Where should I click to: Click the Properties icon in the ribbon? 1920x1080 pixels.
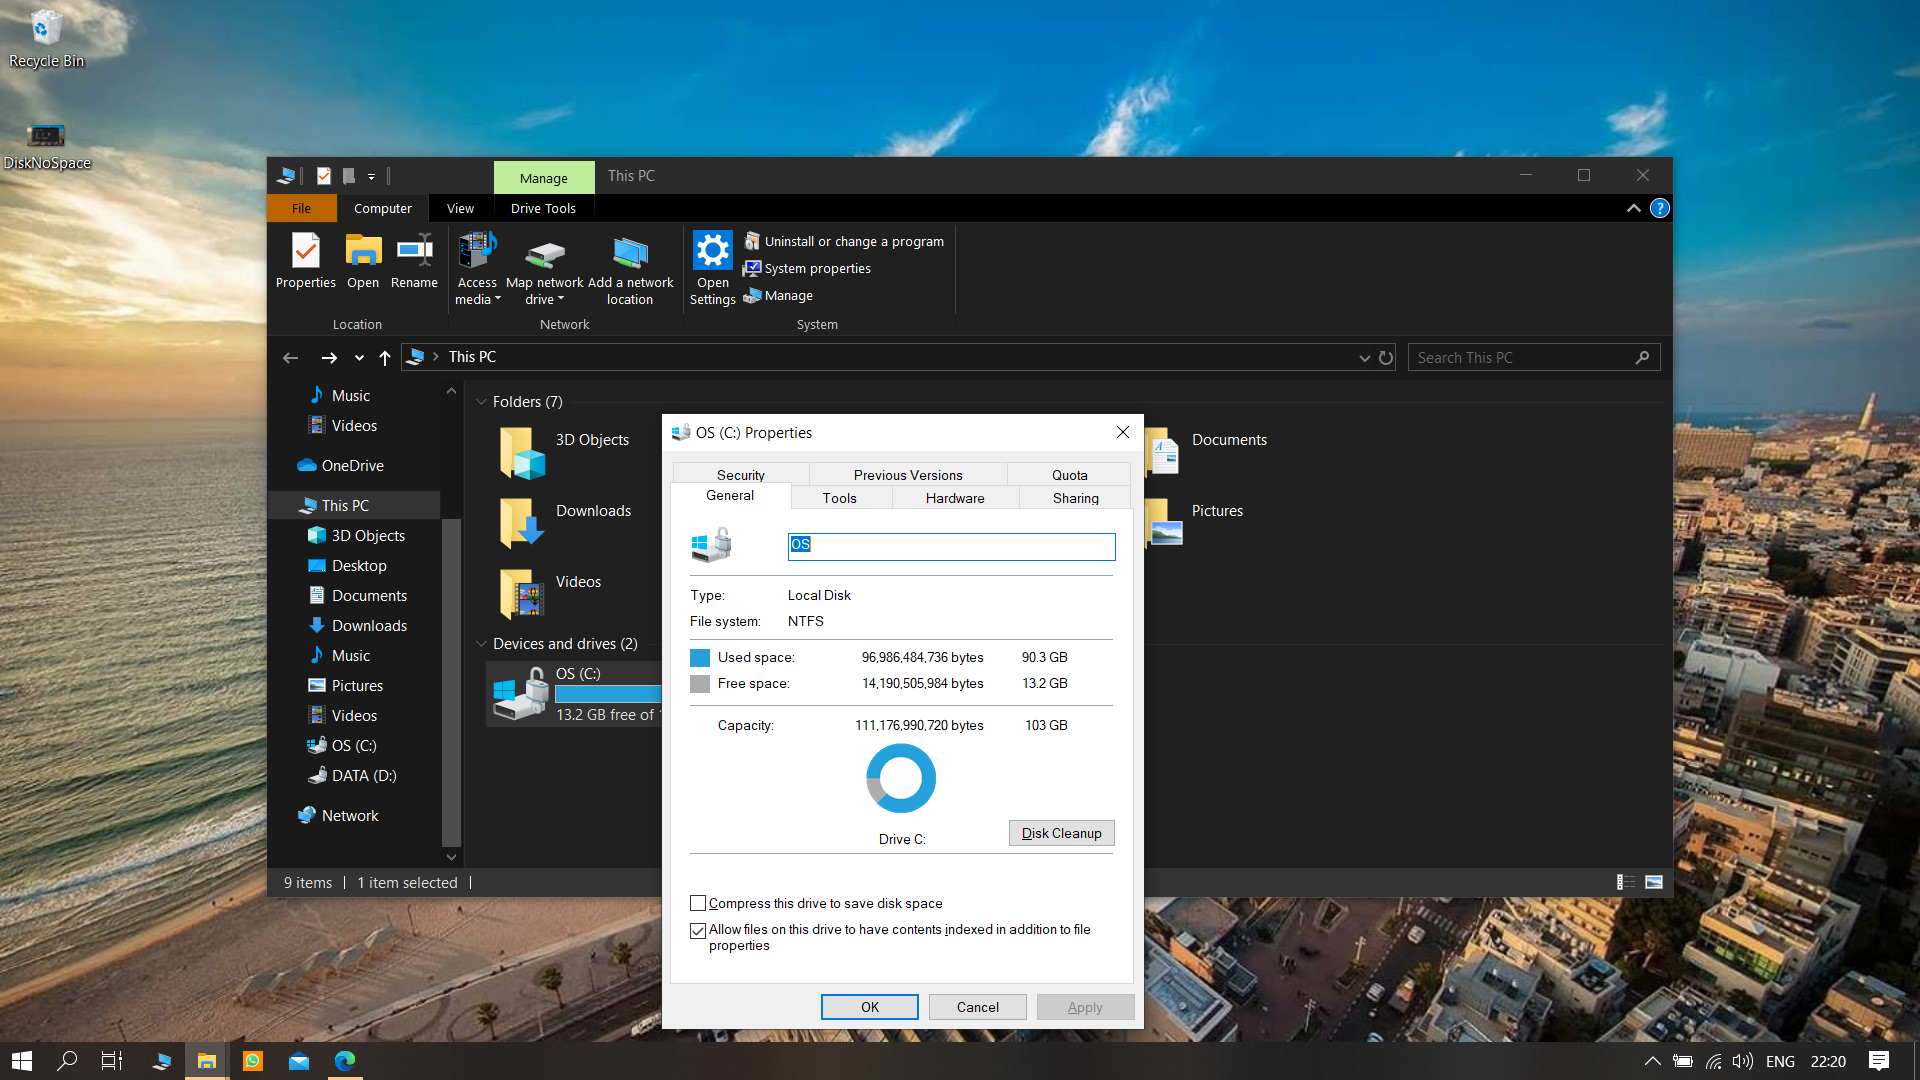(305, 250)
